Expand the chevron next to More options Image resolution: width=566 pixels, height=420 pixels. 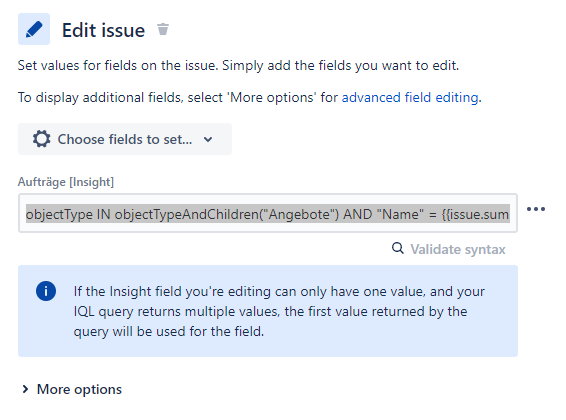pos(25,389)
